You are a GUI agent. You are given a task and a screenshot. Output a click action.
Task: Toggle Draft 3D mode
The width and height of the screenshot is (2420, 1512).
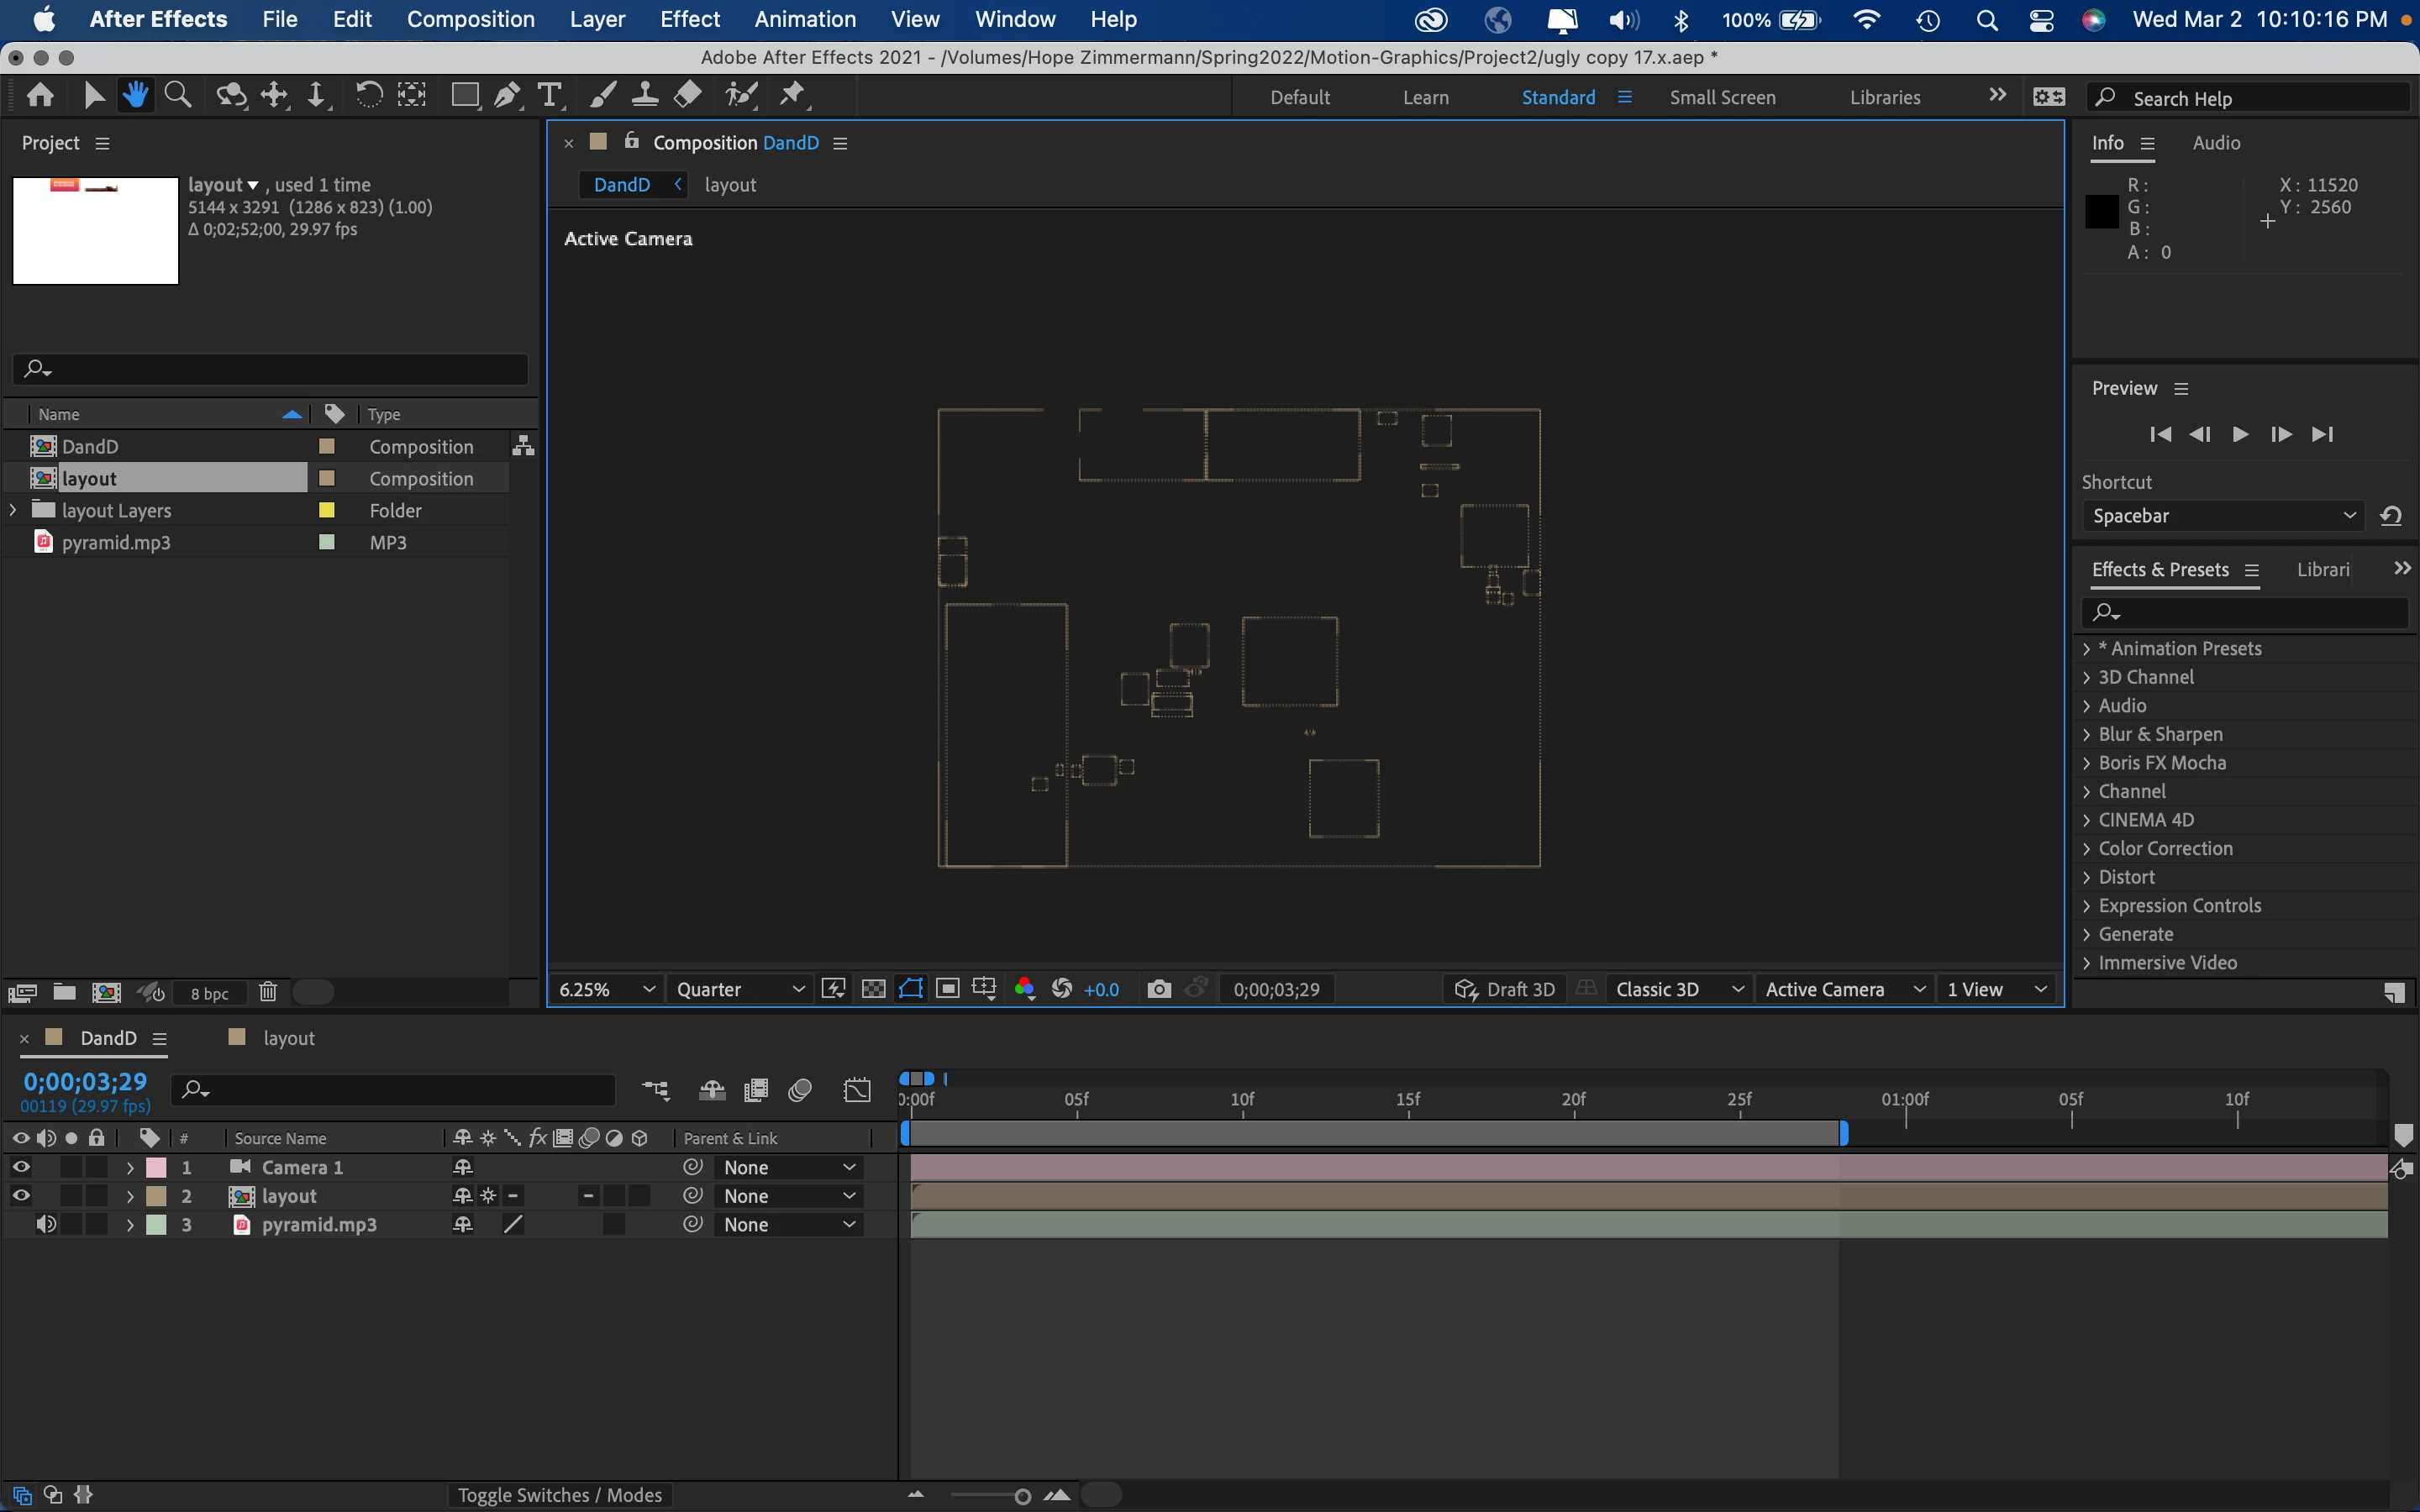click(x=1505, y=989)
